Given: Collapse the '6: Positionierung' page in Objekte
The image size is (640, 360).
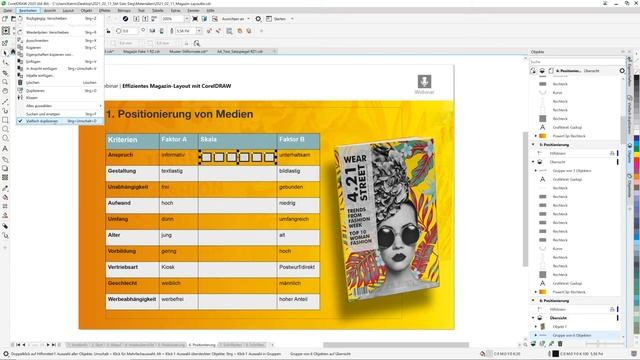Looking at the screenshot, I should (533, 300).
